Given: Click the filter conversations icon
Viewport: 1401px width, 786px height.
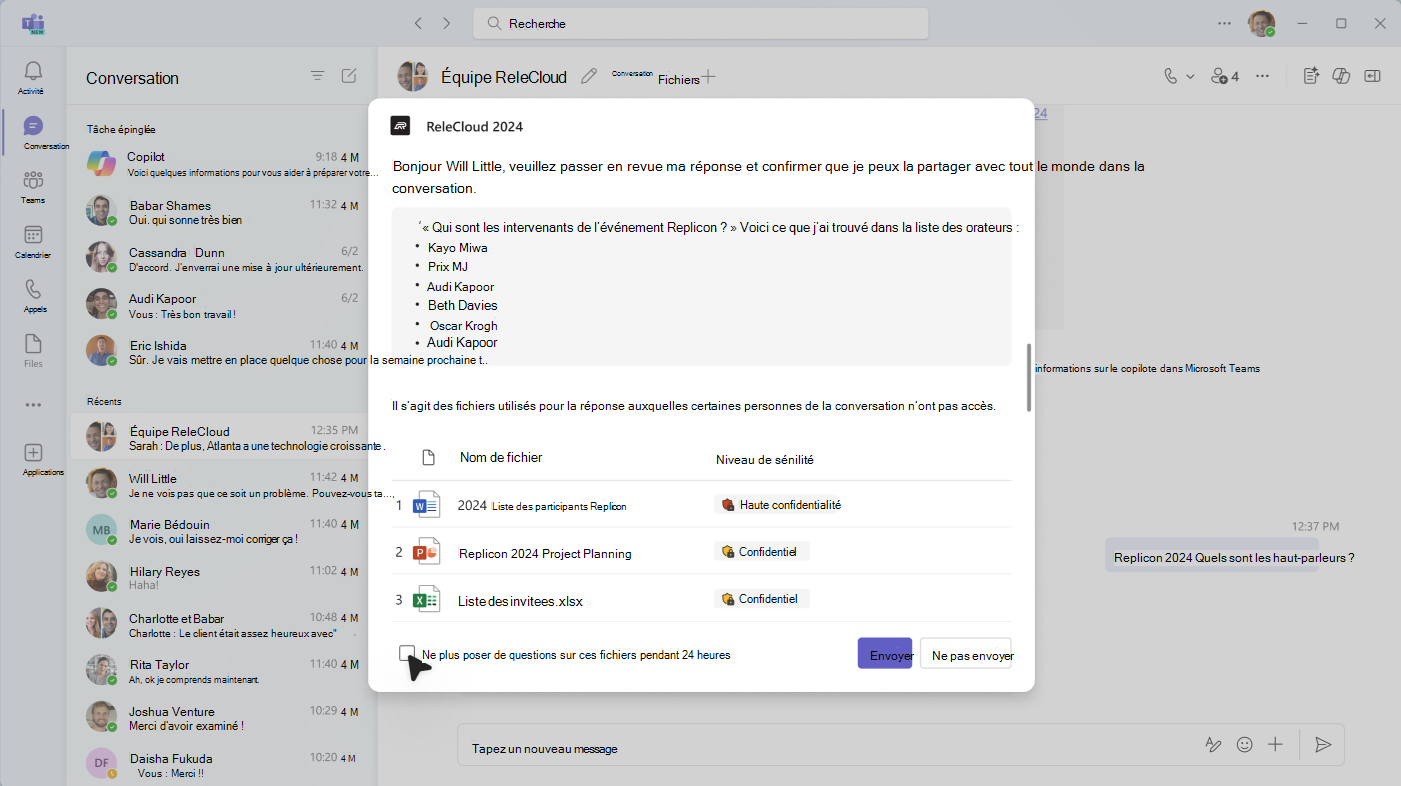Looking at the screenshot, I should click(317, 76).
